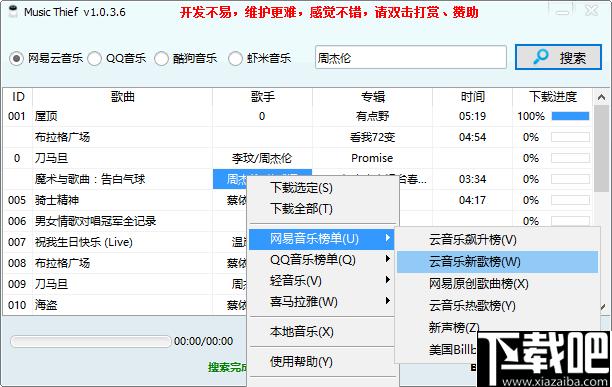The height and width of the screenshot is (387, 612).
Task: Open the 喜马拉雅(W) menu entry
Action: click(322, 302)
